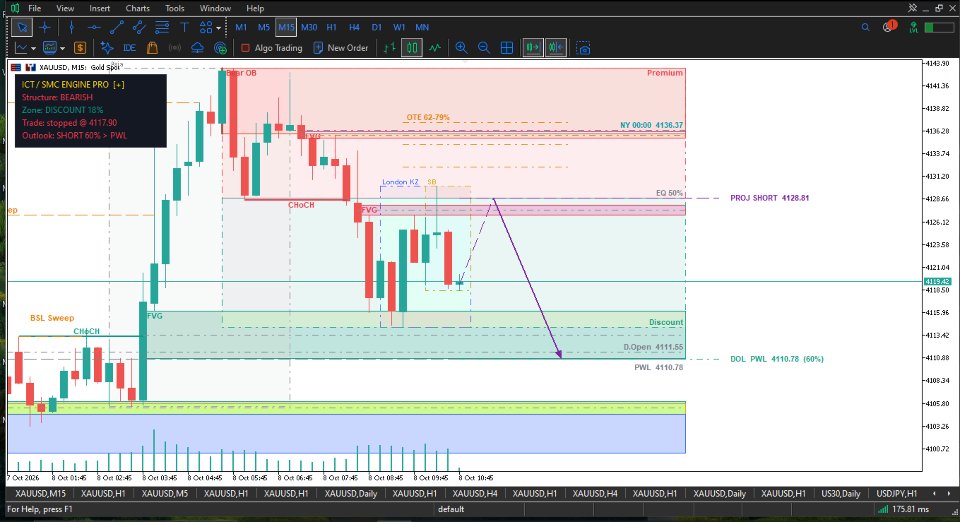
Task: Expand the objects tool dropdown arrow
Action: pos(219,28)
